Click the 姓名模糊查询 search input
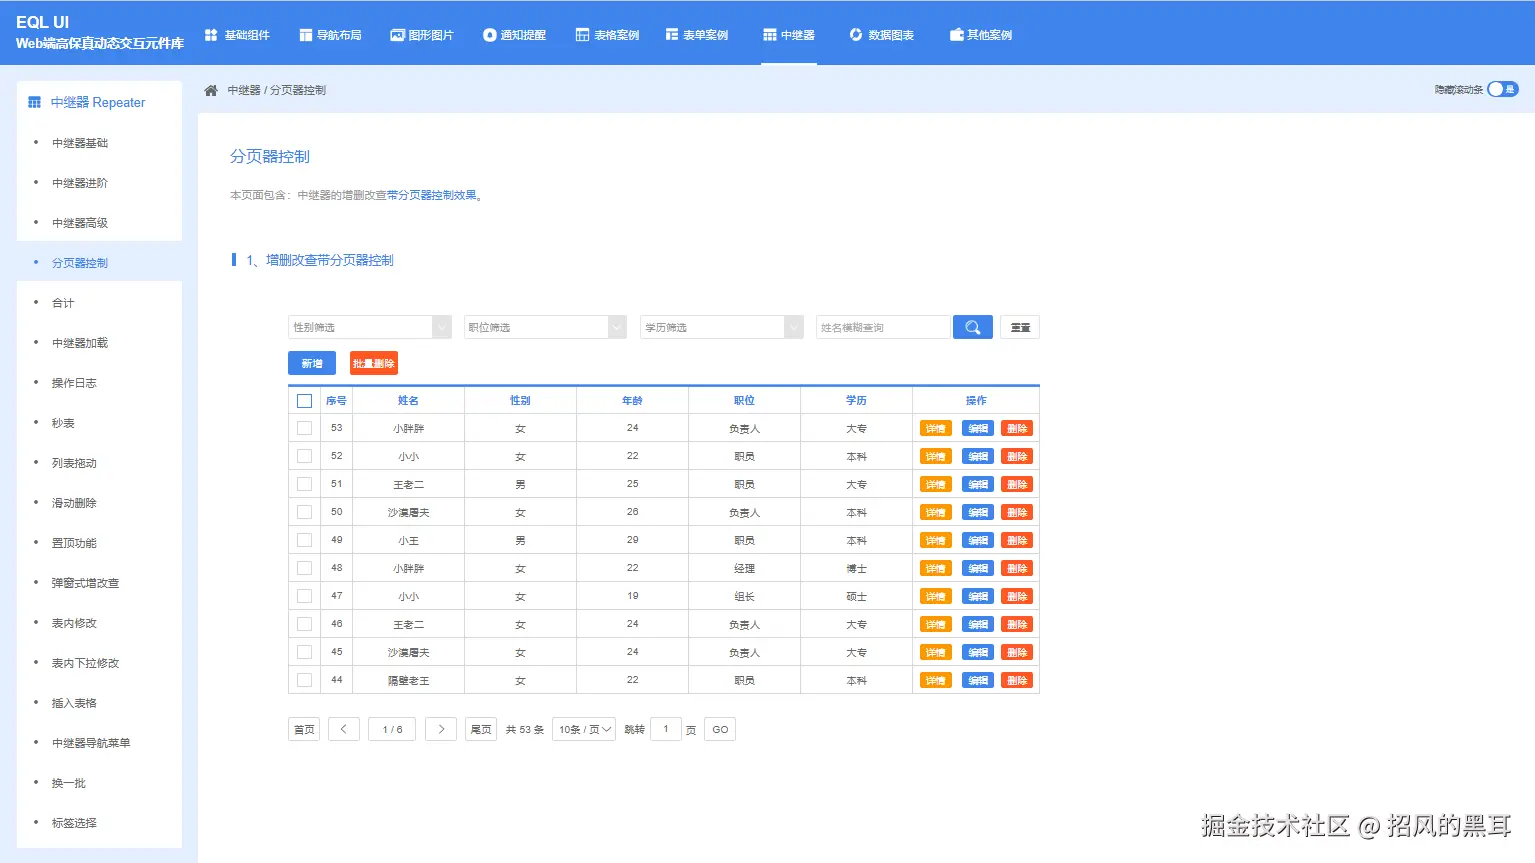The height and width of the screenshot is (863, 1535). point(883,327)
